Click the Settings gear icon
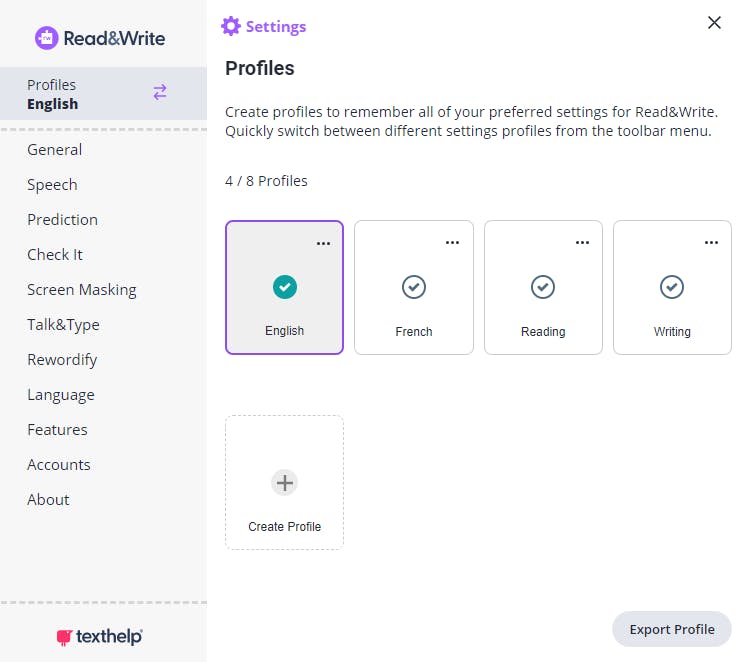Viewport: 746px width, 662px height. tap(231, 26)
